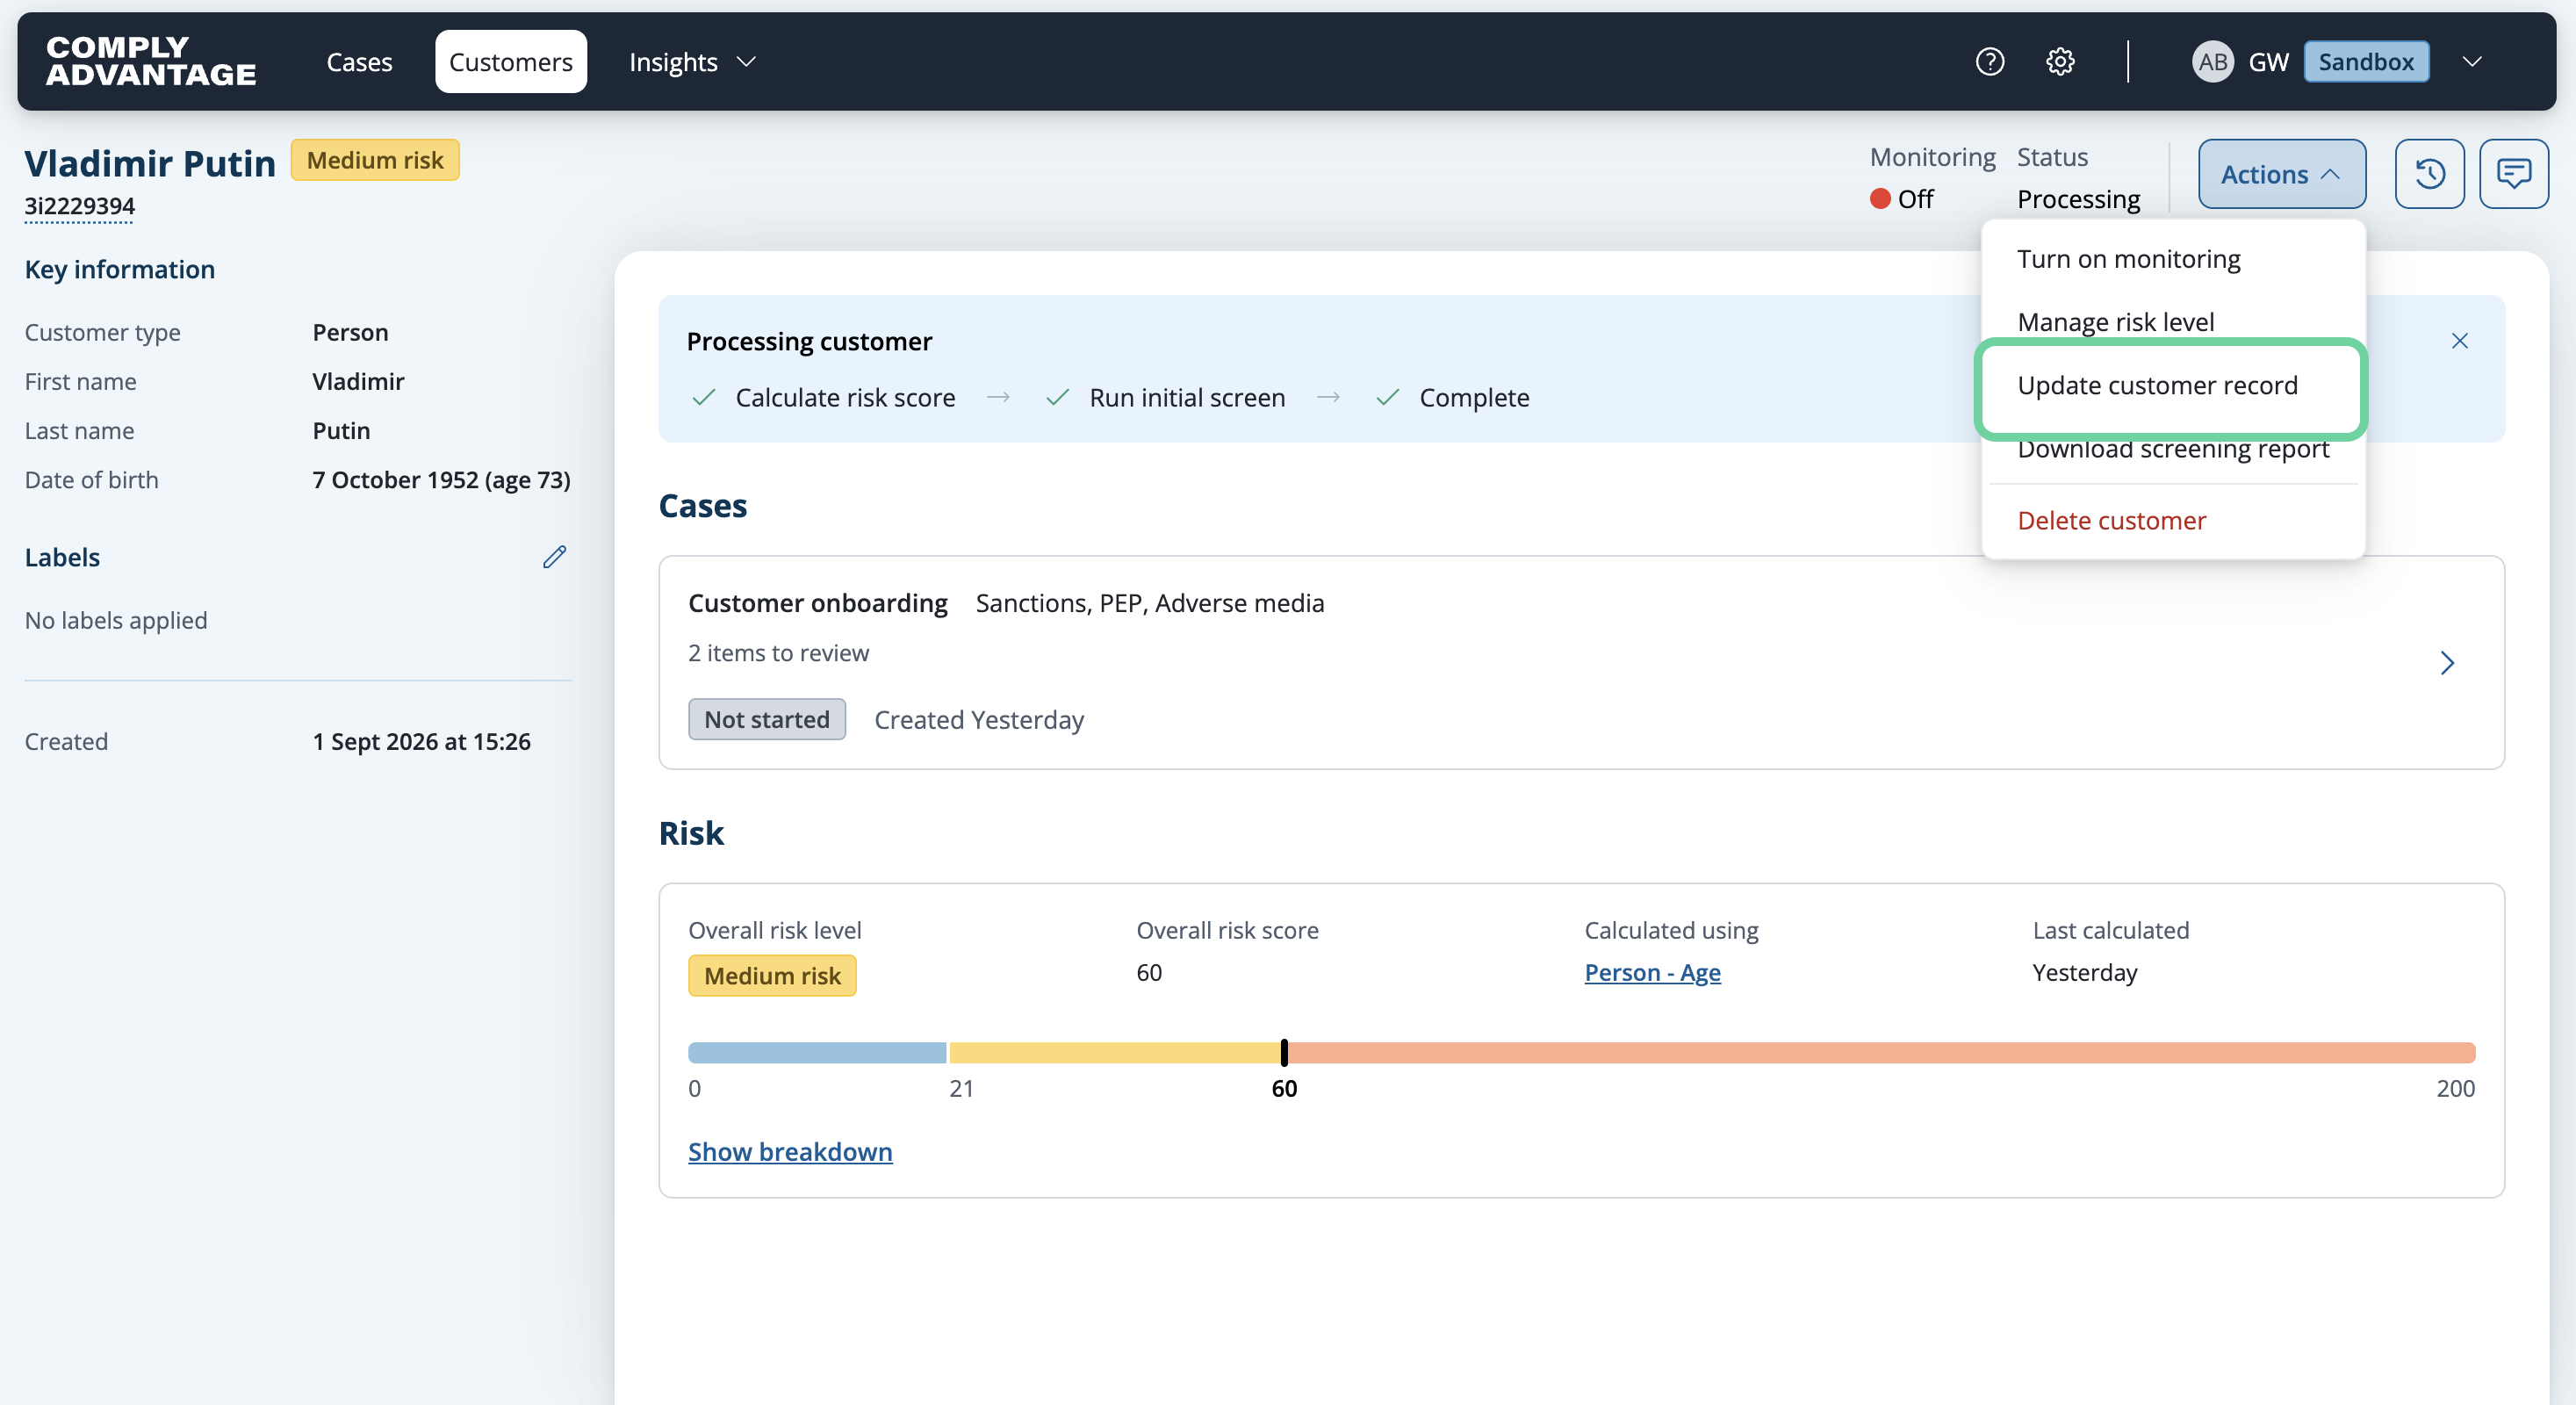Click the Medium risk badge under Overall risk level
This screenshot has width=2576, height=1405.
coord(772,975)
